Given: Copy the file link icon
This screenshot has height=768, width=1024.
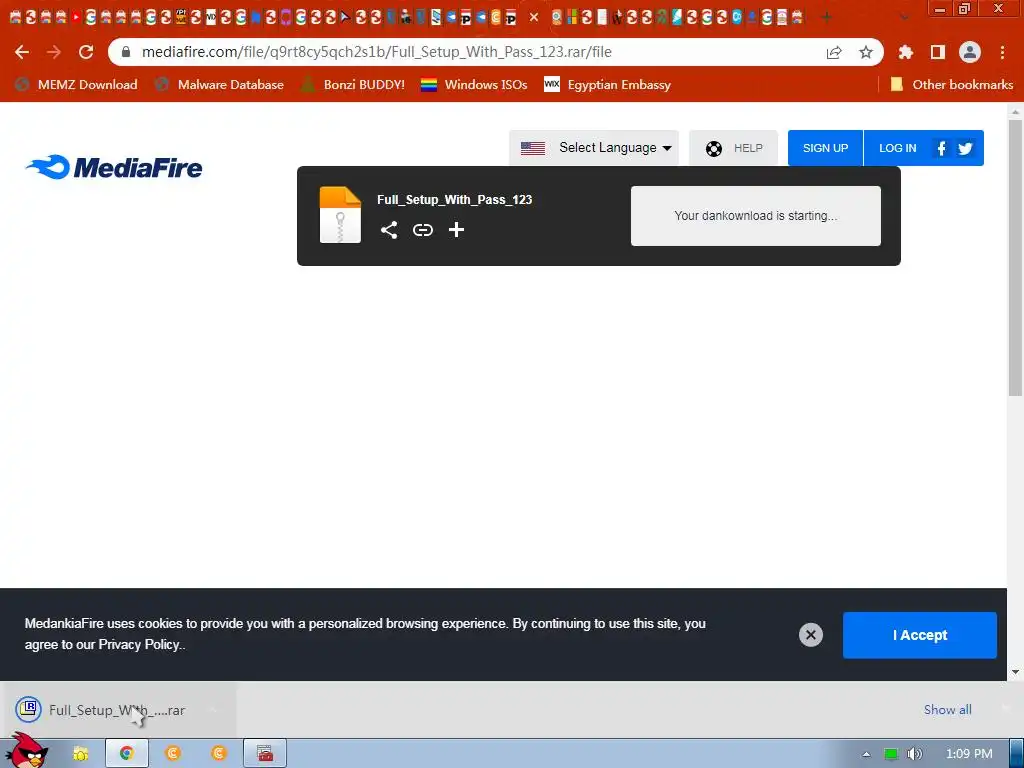Looking at the screenshot, I should [423, 230].
